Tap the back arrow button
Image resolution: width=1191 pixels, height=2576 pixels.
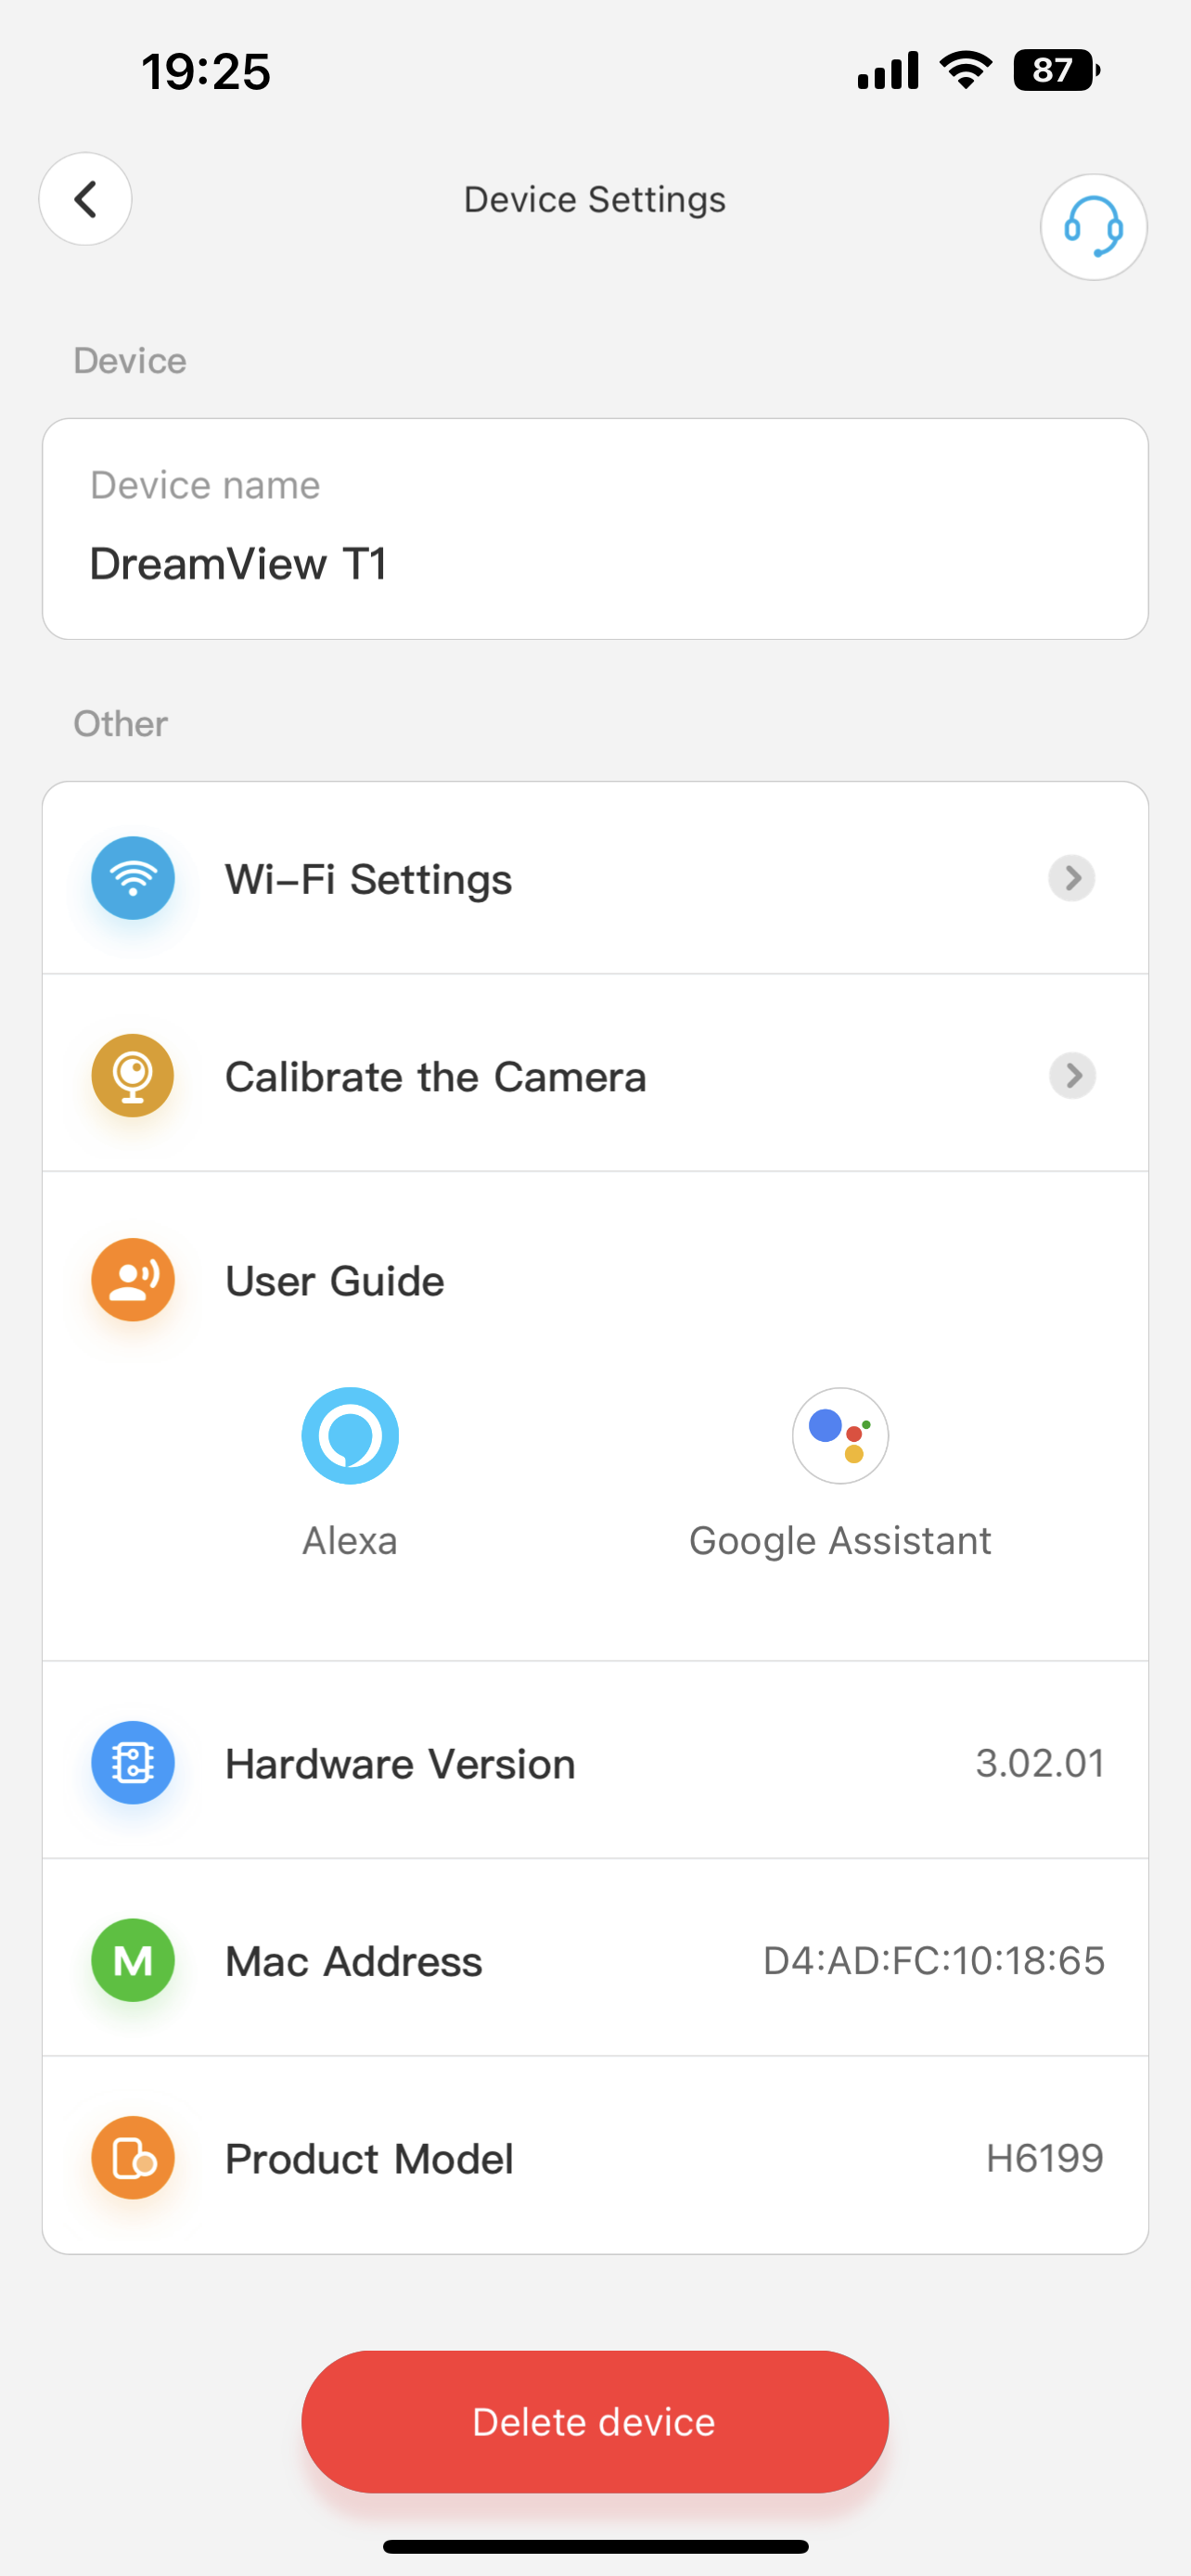85,199
